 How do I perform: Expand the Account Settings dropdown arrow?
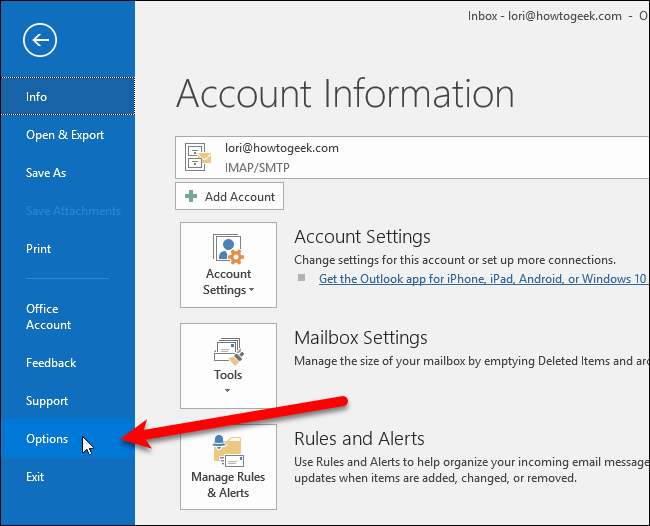251,291
